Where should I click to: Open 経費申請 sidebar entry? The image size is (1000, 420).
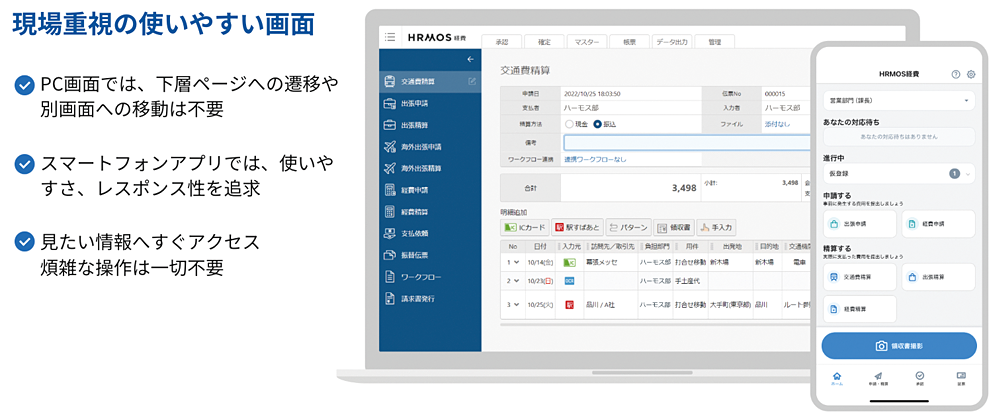430,190
